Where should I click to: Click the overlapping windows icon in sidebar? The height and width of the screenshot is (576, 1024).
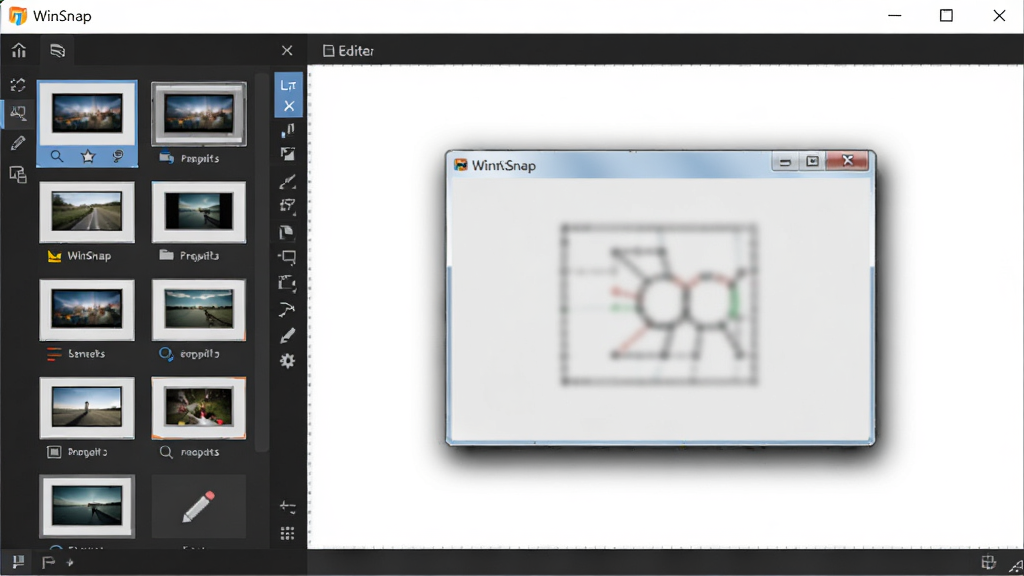click(18, 174)
